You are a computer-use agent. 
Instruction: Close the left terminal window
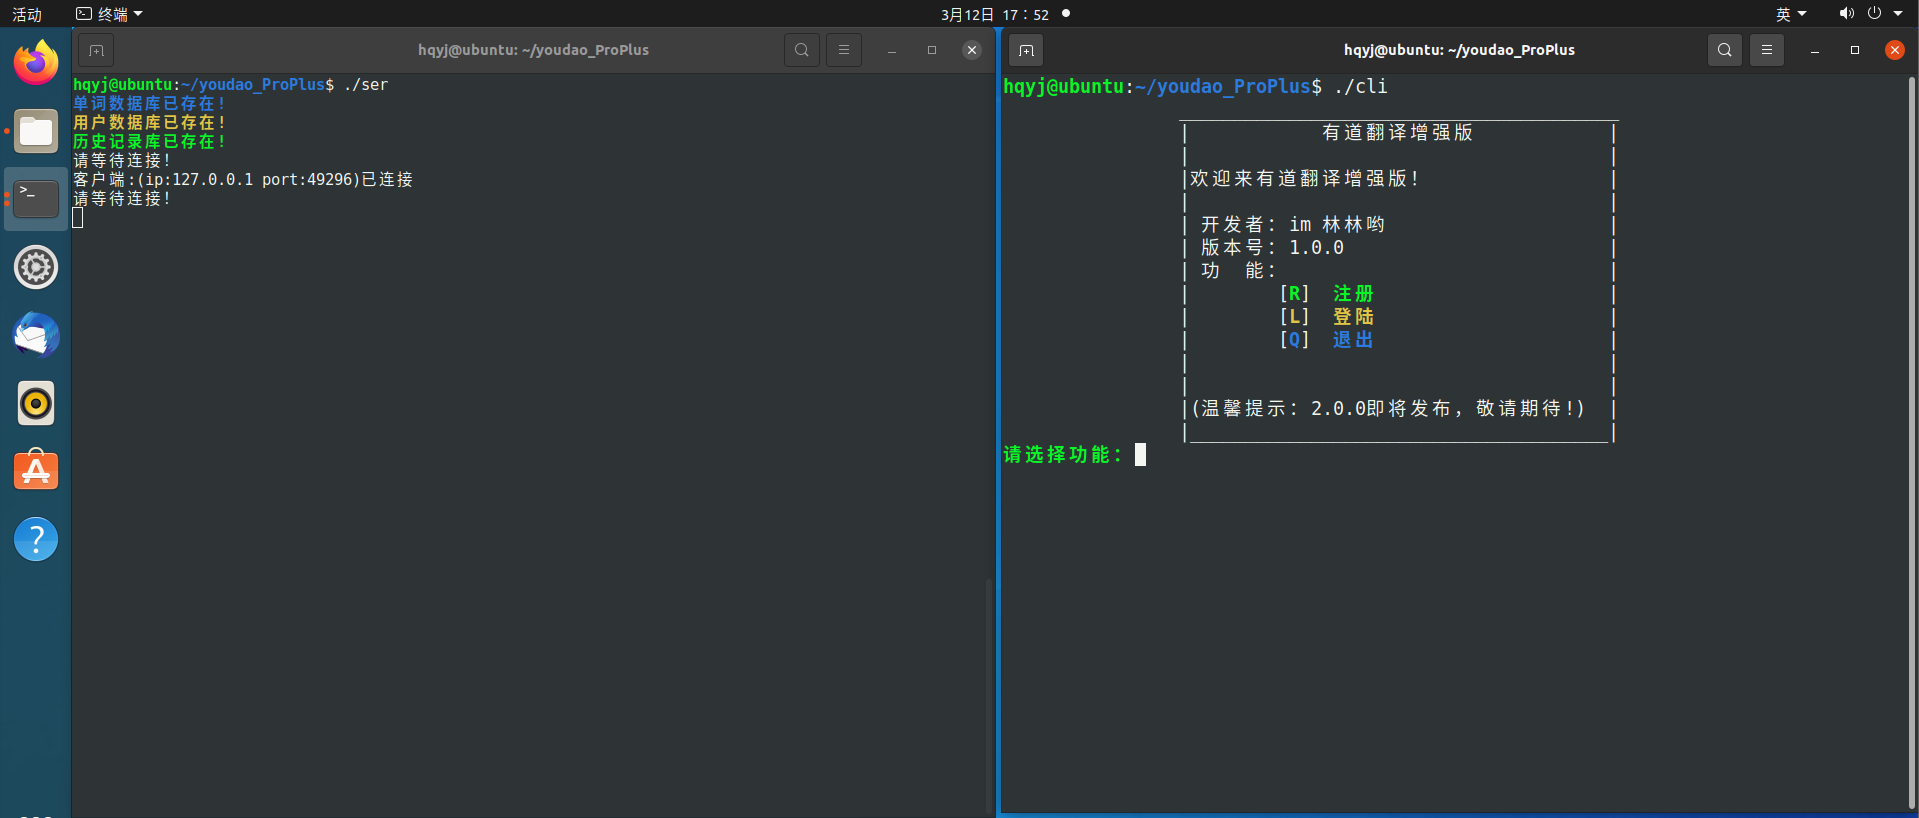972,50
